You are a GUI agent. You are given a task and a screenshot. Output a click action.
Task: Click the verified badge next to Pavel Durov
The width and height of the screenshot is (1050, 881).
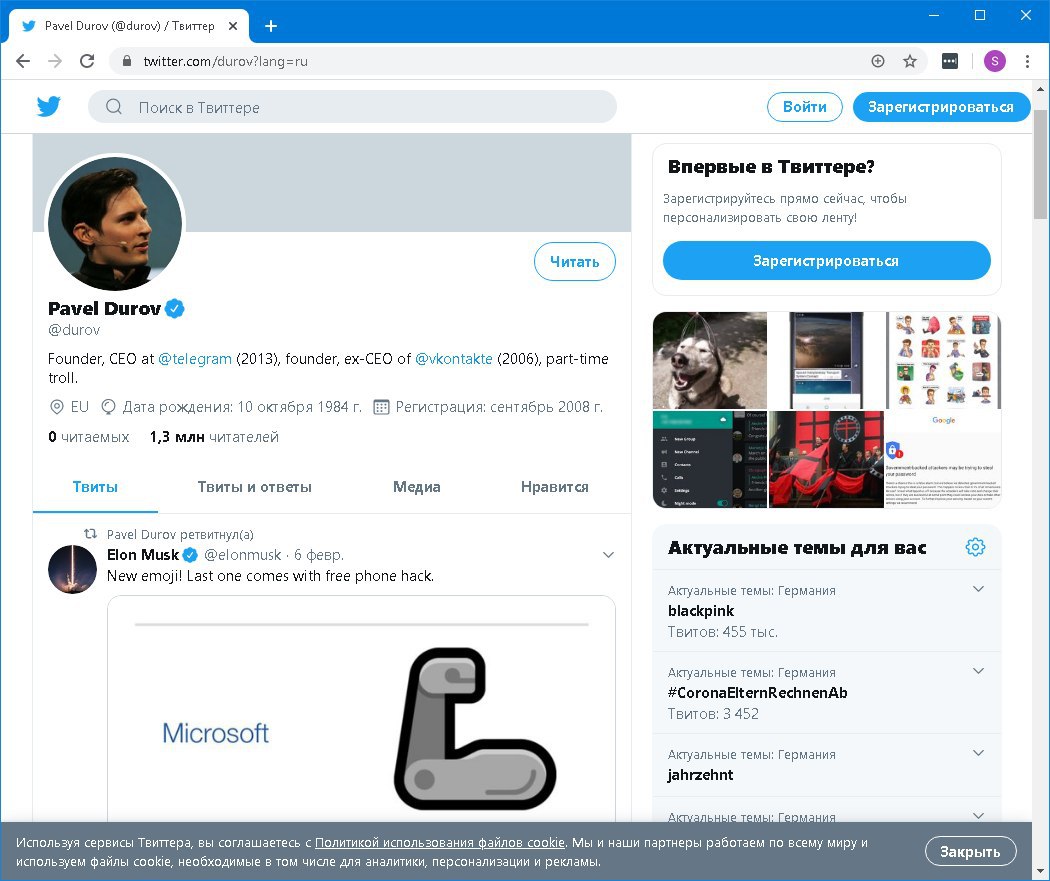(175, 309)
